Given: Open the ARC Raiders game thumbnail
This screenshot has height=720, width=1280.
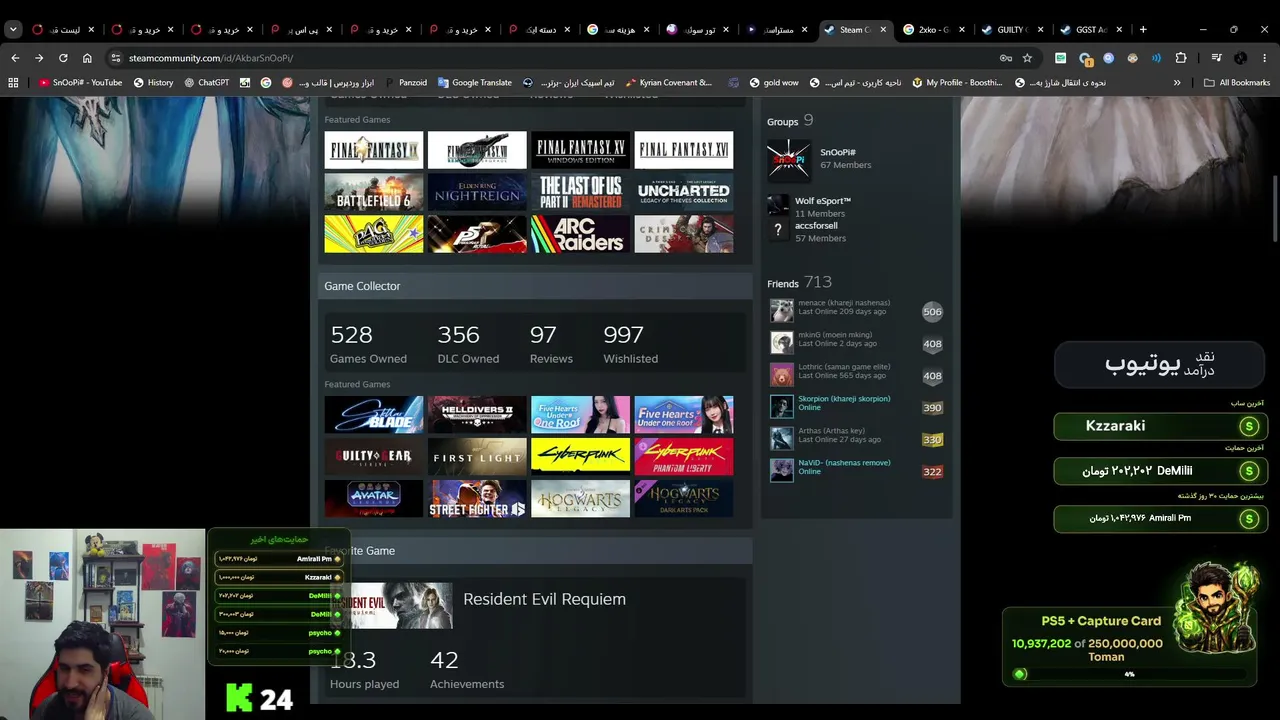Looking at the screenshot, I should point(581,234).
